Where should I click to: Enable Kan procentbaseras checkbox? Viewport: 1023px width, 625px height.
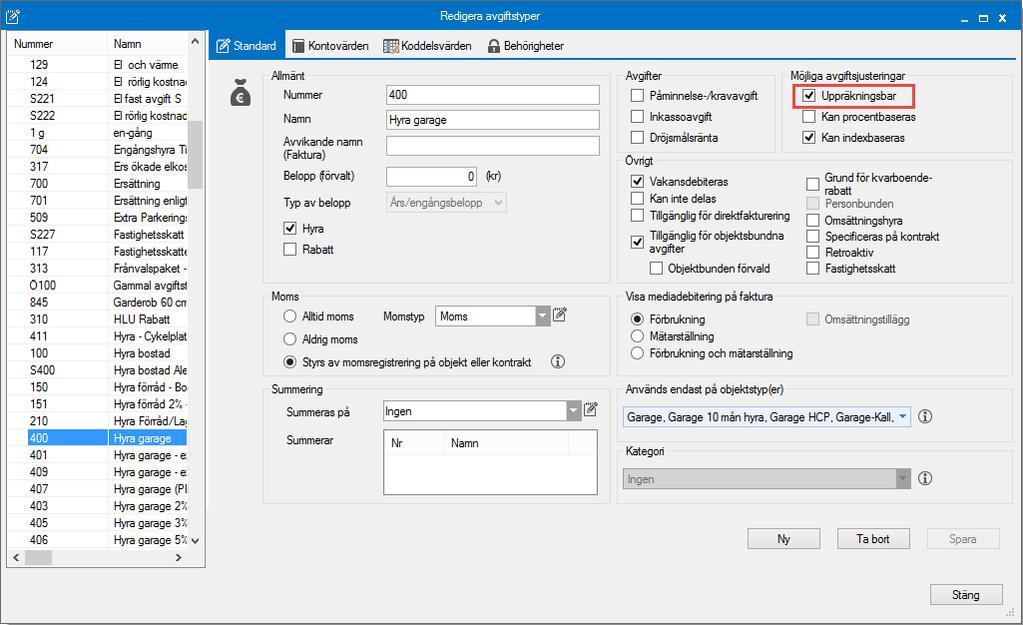point(809,117)
